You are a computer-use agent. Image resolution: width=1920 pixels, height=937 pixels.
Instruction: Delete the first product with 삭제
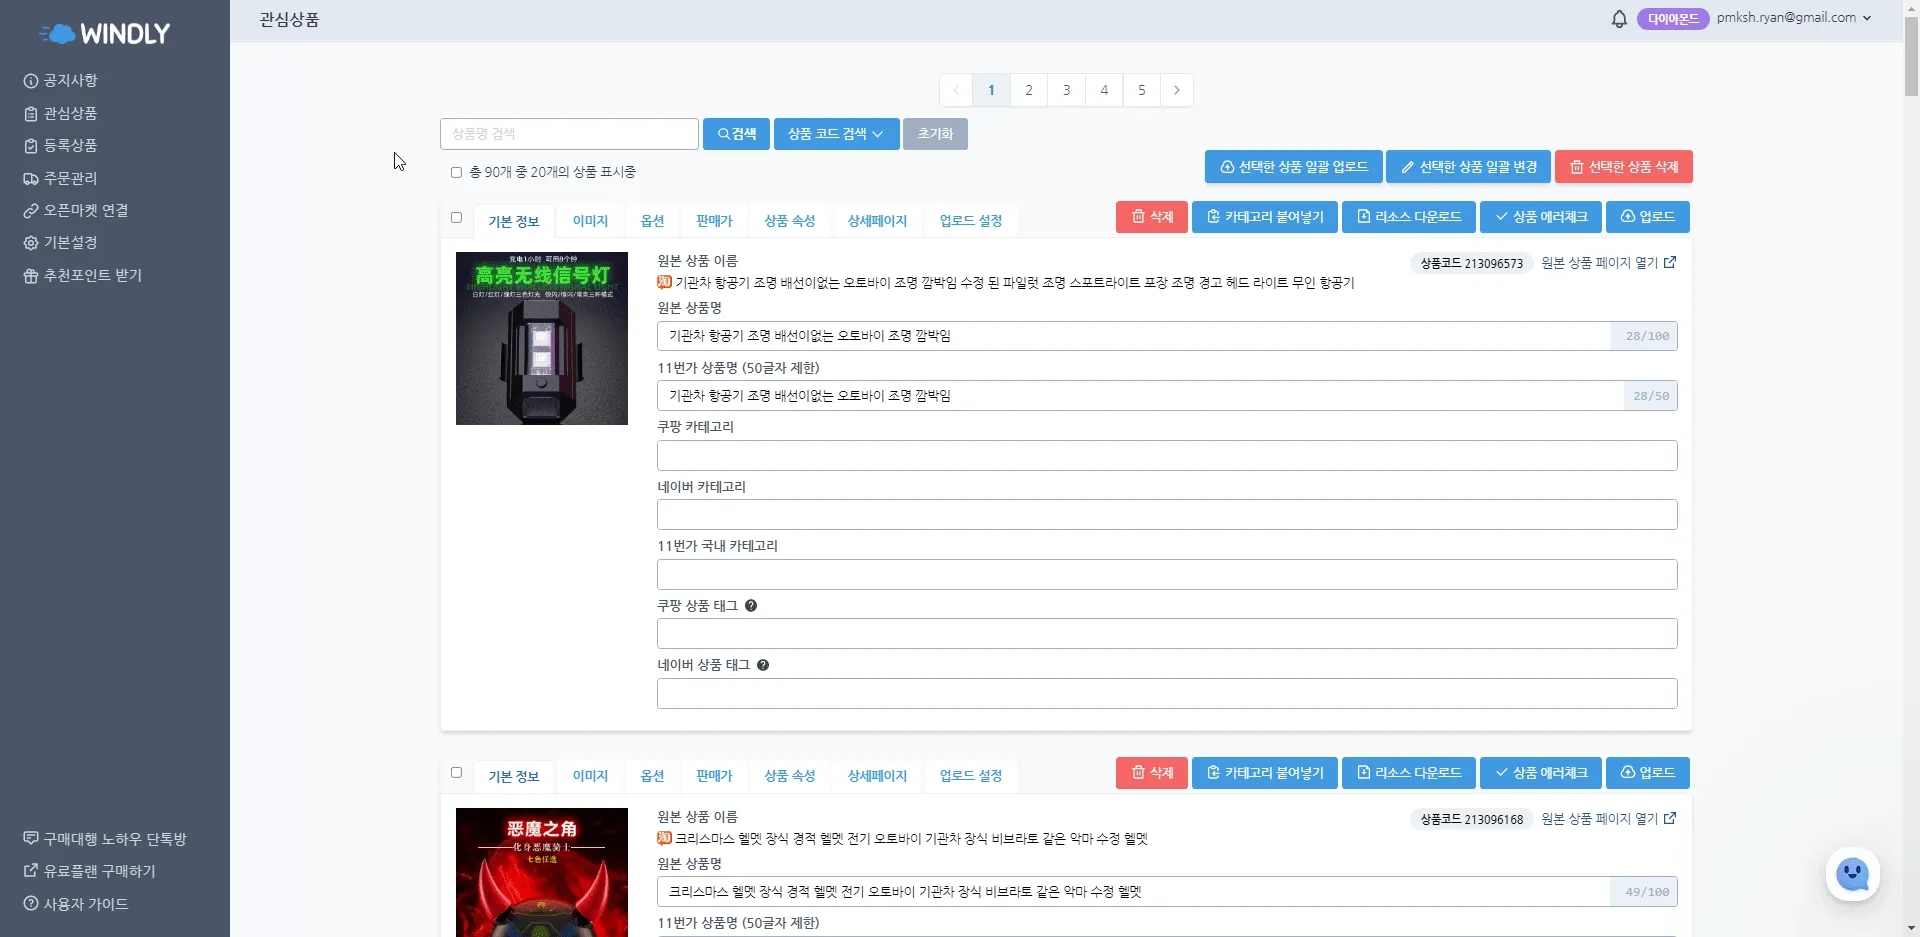[1152, 217]
